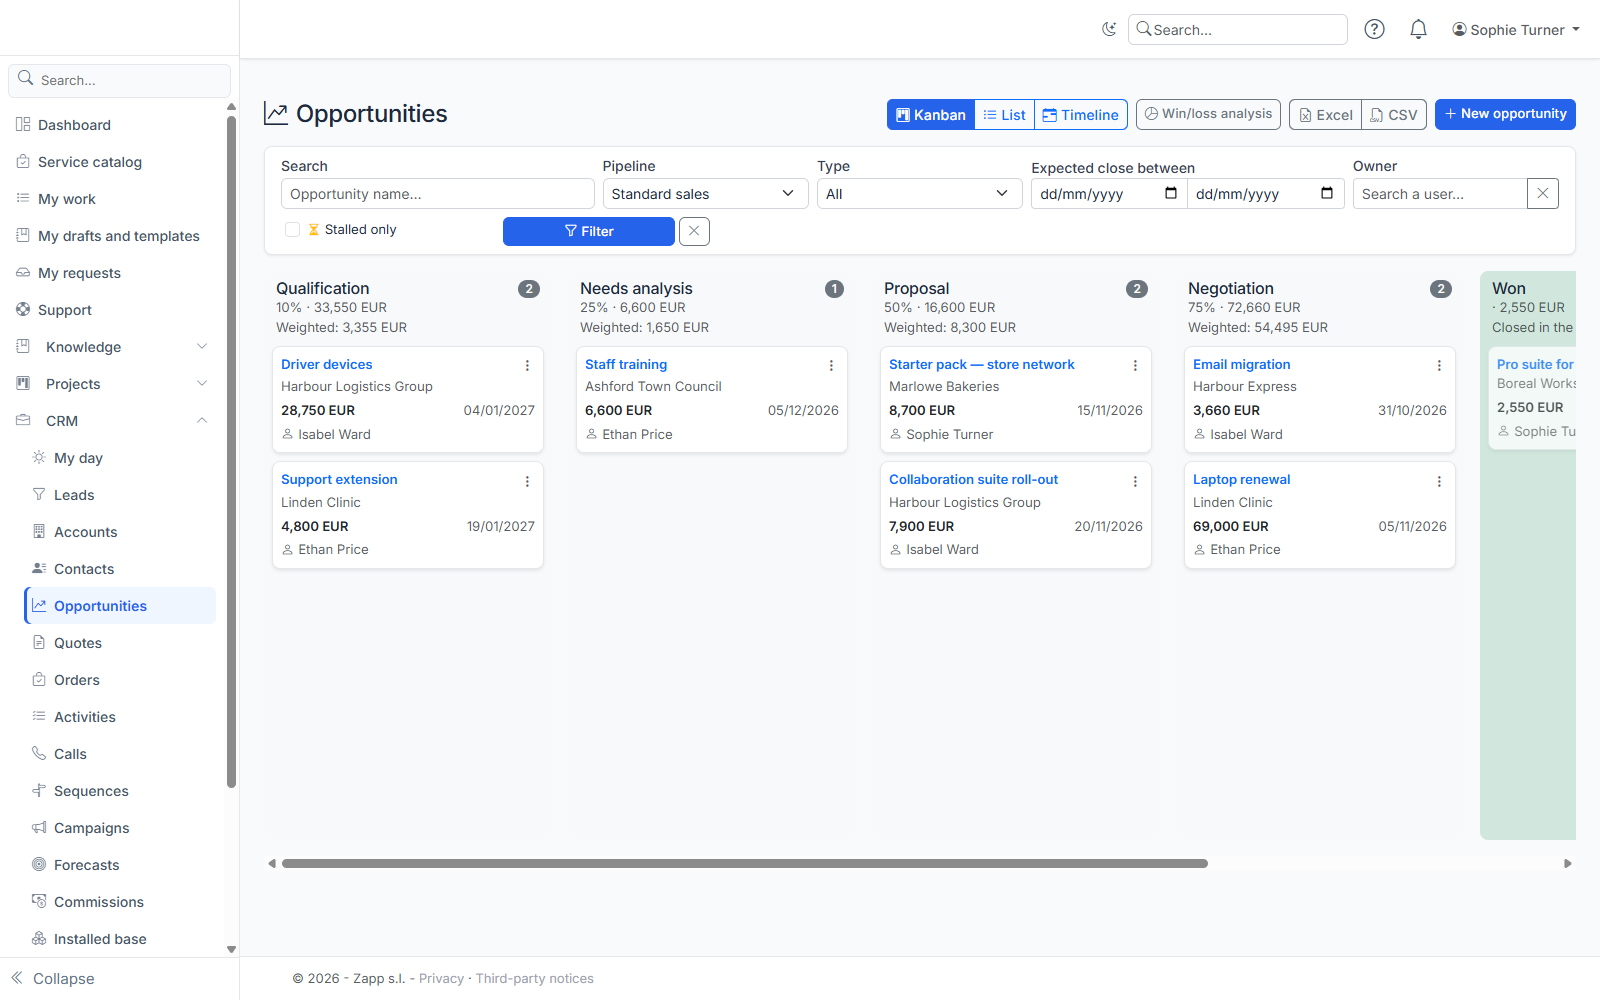Image resolution: width=1600 pixels, height=1000 pixels.
Task: Switch to List view
Action: (1004, 115)
